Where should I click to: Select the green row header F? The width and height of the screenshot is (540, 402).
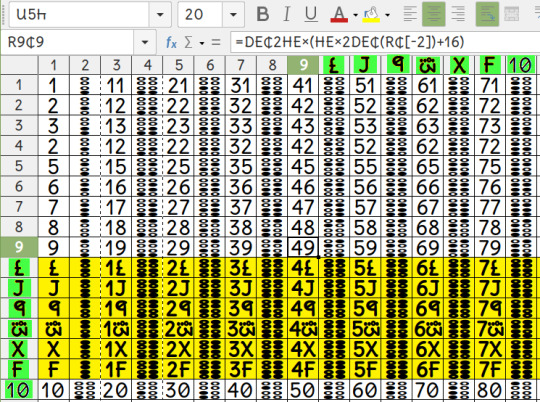click(x=19, y=369)
